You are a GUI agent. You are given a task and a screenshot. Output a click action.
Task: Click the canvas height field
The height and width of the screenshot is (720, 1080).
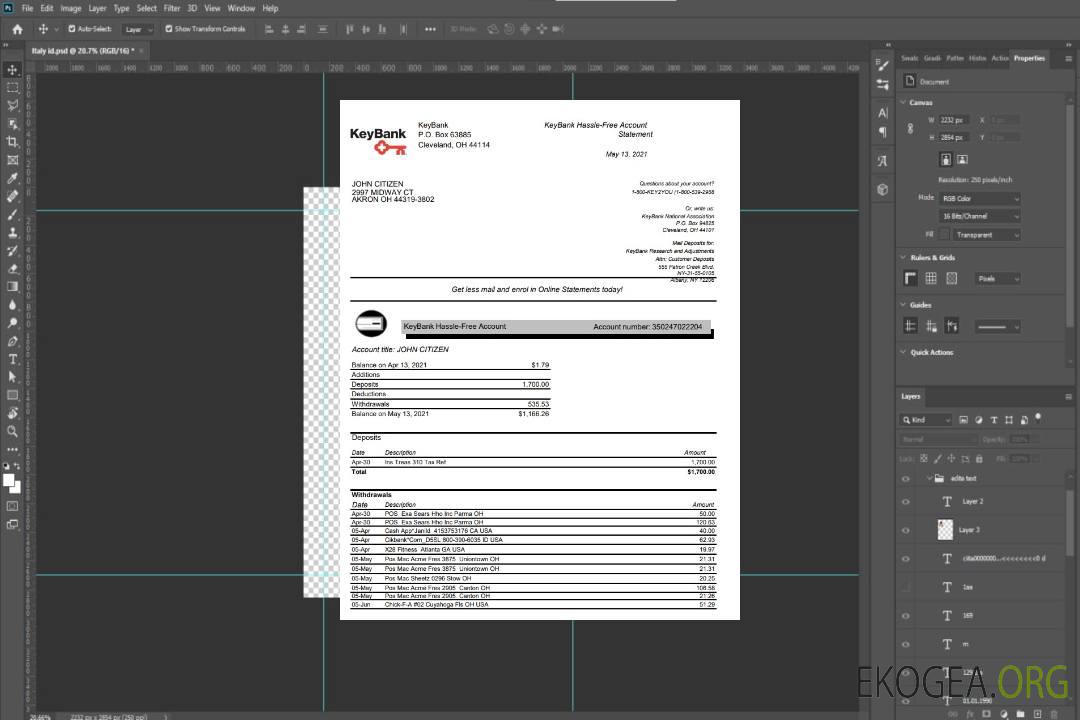coord(954,138)
